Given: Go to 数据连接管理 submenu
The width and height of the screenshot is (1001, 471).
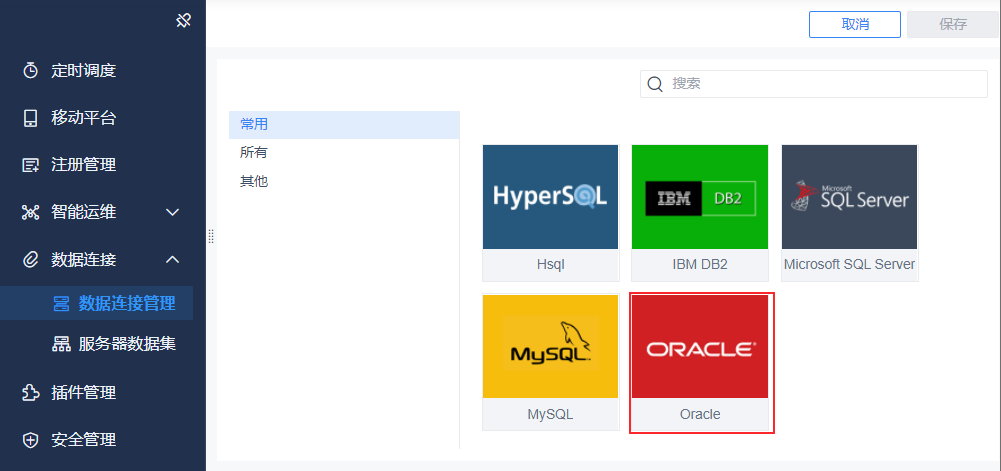Looking at the screenshot, I should [96, 303].
